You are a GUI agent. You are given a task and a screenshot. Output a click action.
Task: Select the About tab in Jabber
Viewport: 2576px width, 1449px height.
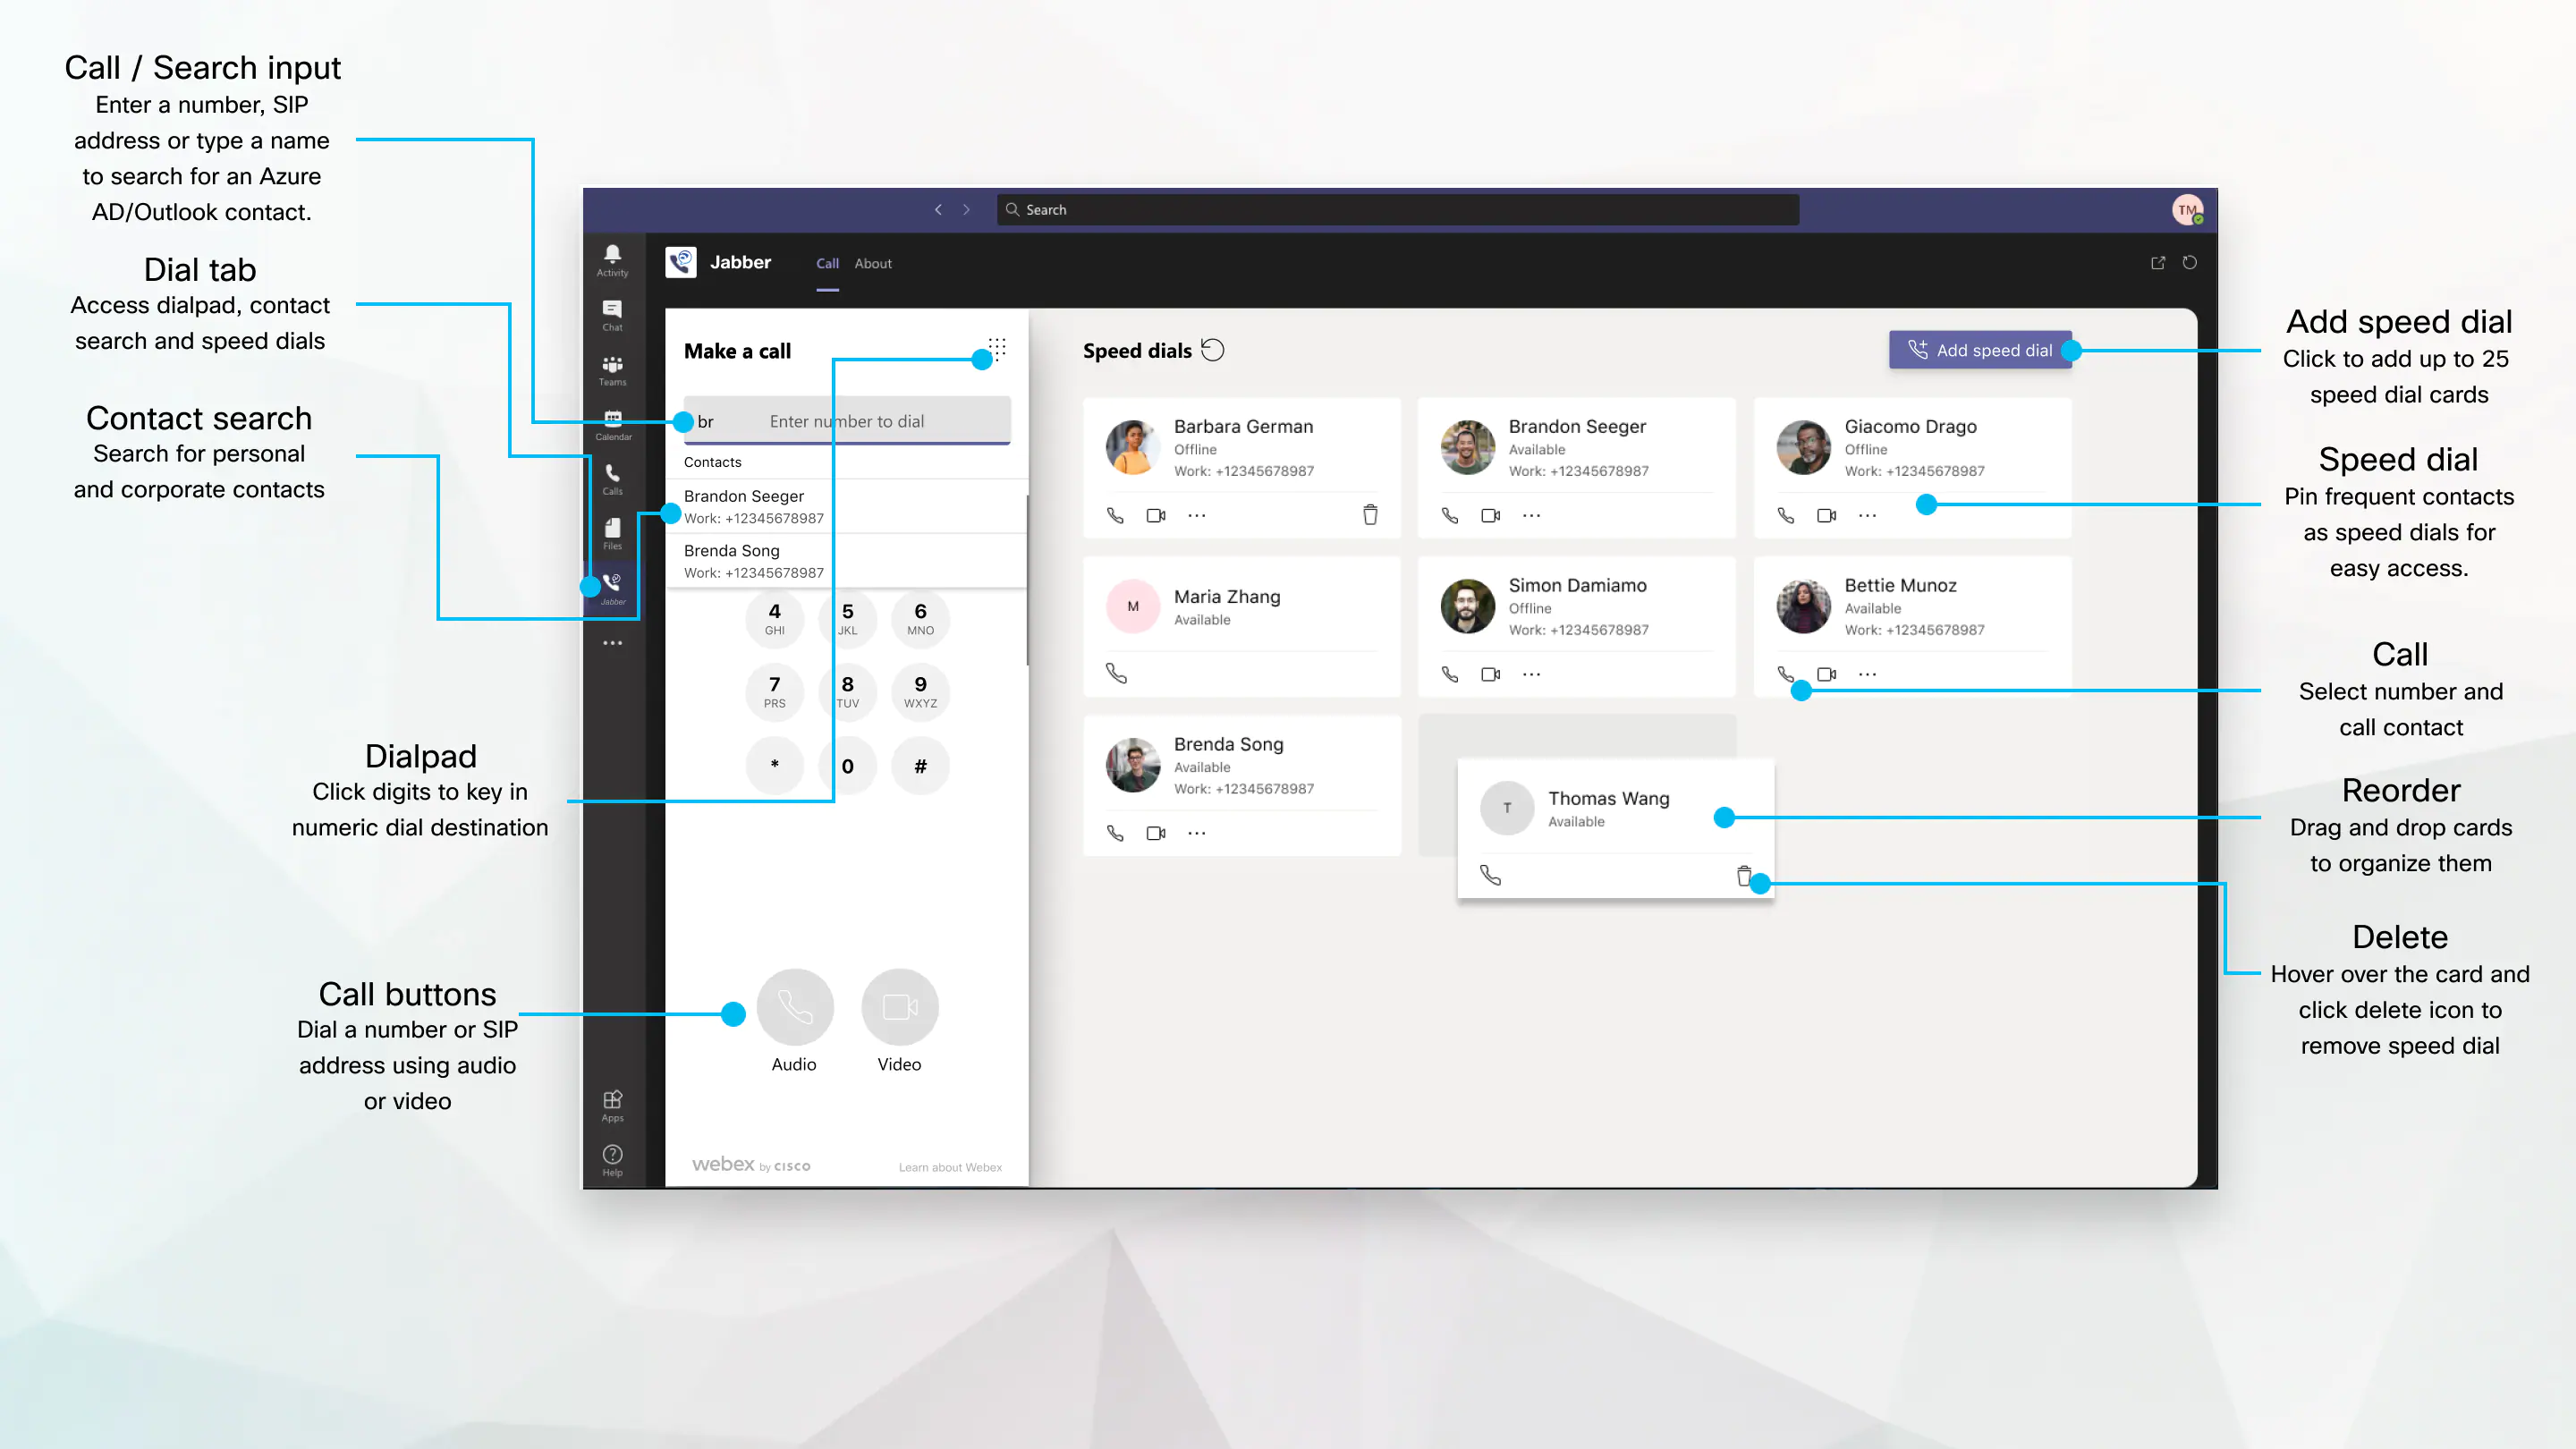[x=872, y=262]
